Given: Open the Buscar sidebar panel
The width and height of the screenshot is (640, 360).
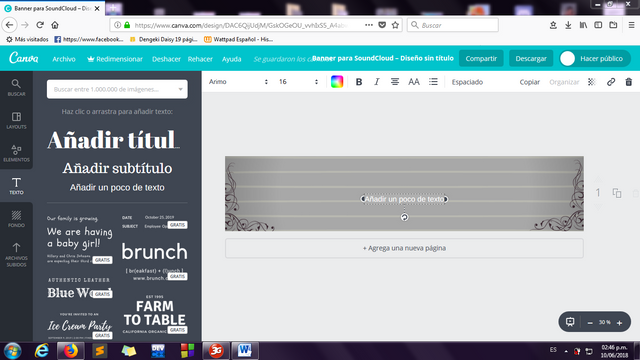Looking at the screenshot, I should (16, 88).
